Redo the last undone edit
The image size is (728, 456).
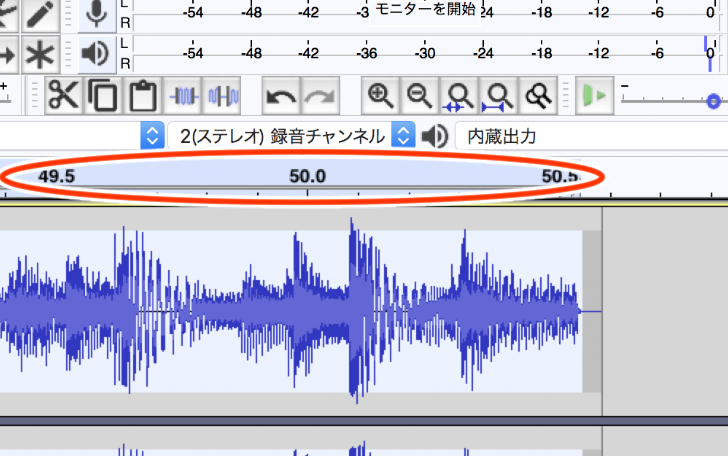[320, 96]
